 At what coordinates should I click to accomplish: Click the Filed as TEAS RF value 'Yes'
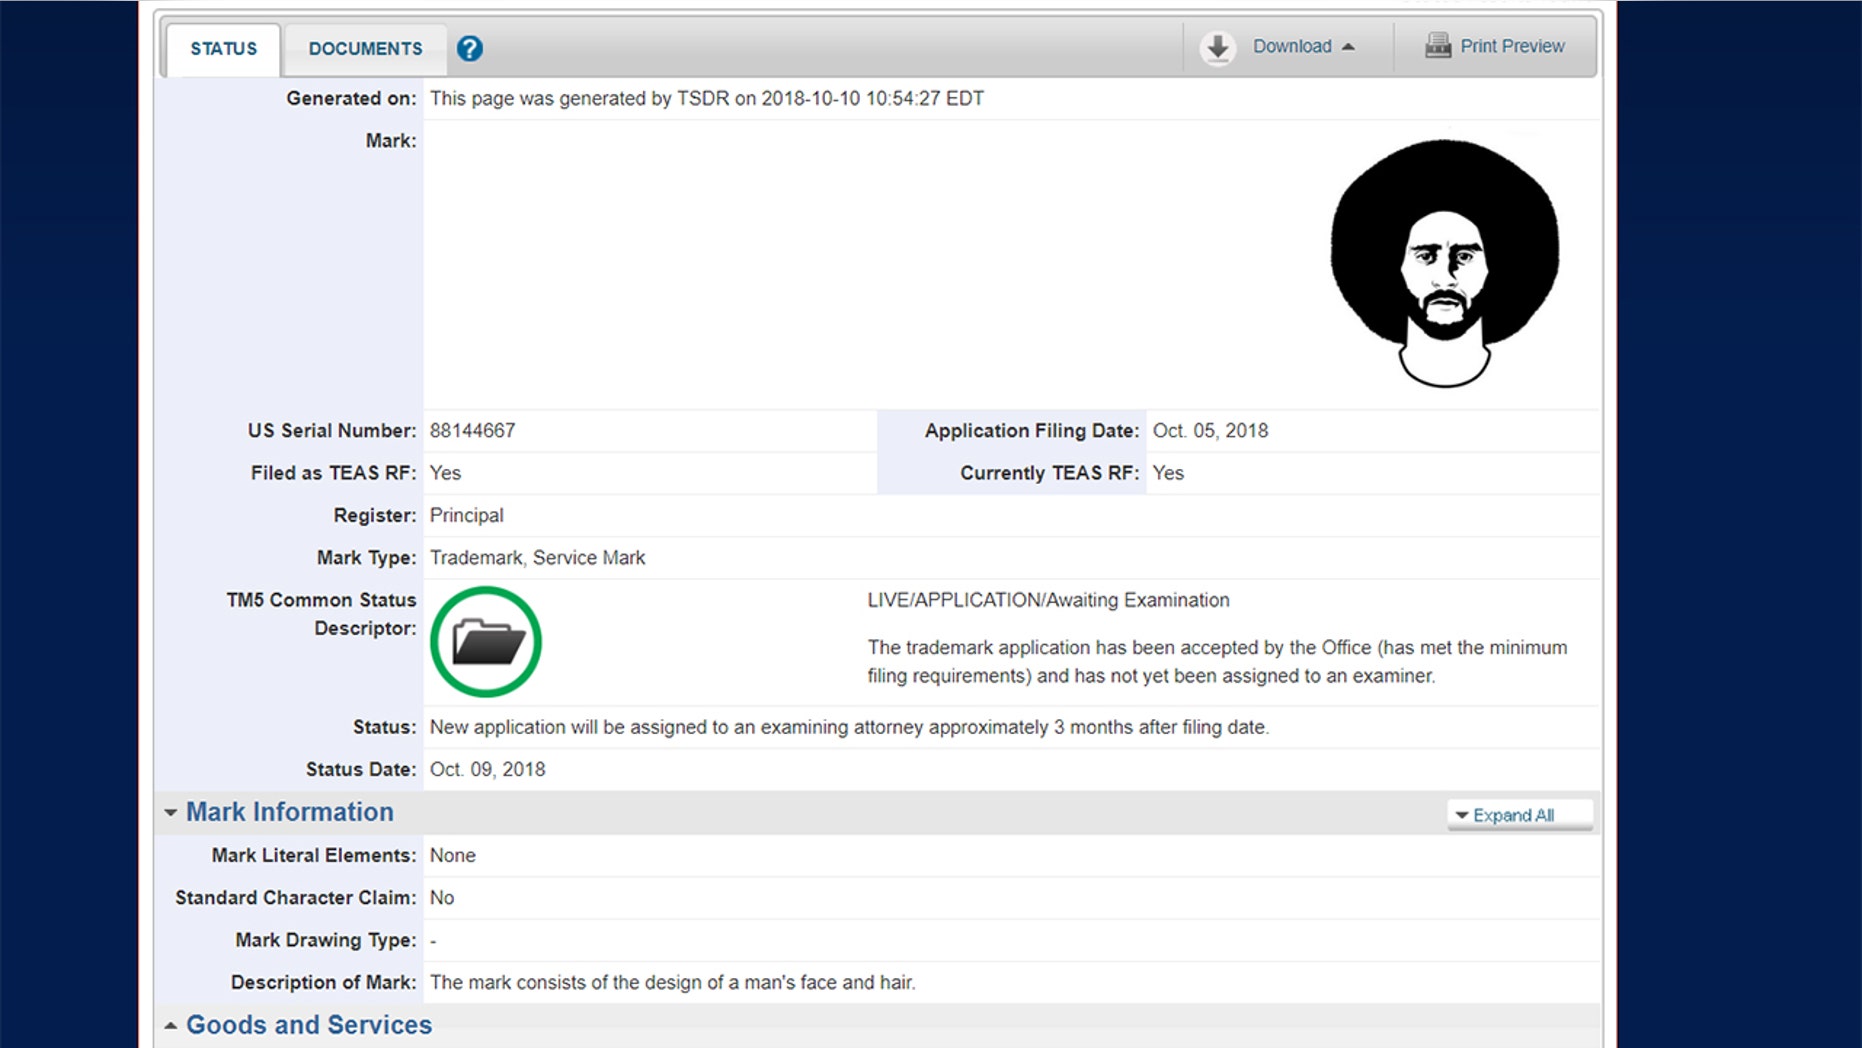[445, 473]
